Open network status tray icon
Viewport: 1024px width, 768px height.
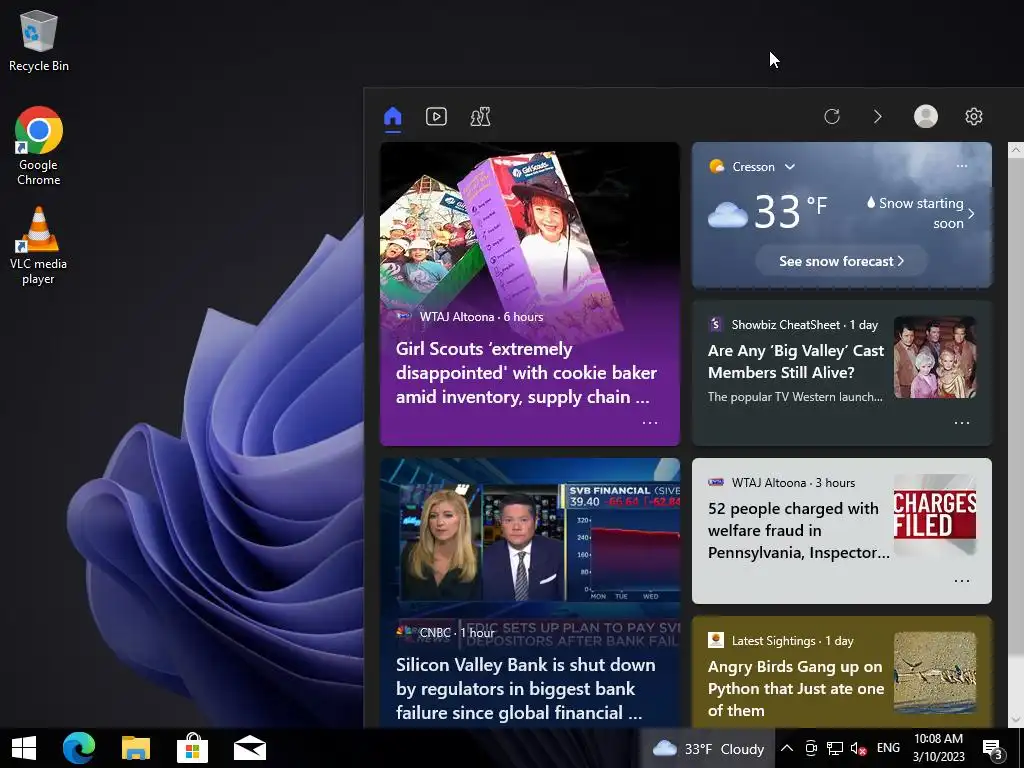point(835,748)
